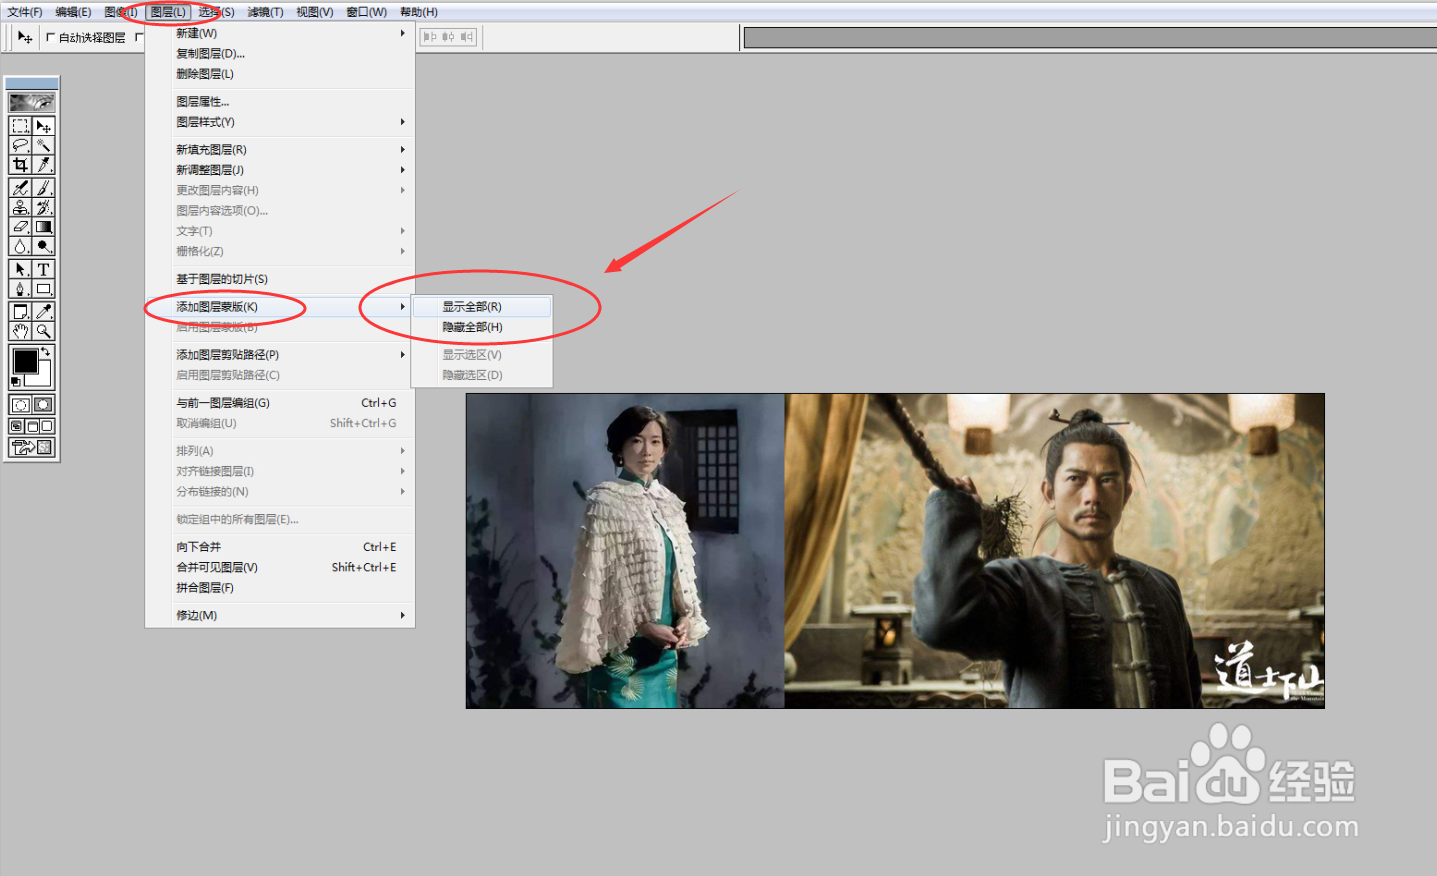Open the 编辑(E) menu

tap(73, 12)
